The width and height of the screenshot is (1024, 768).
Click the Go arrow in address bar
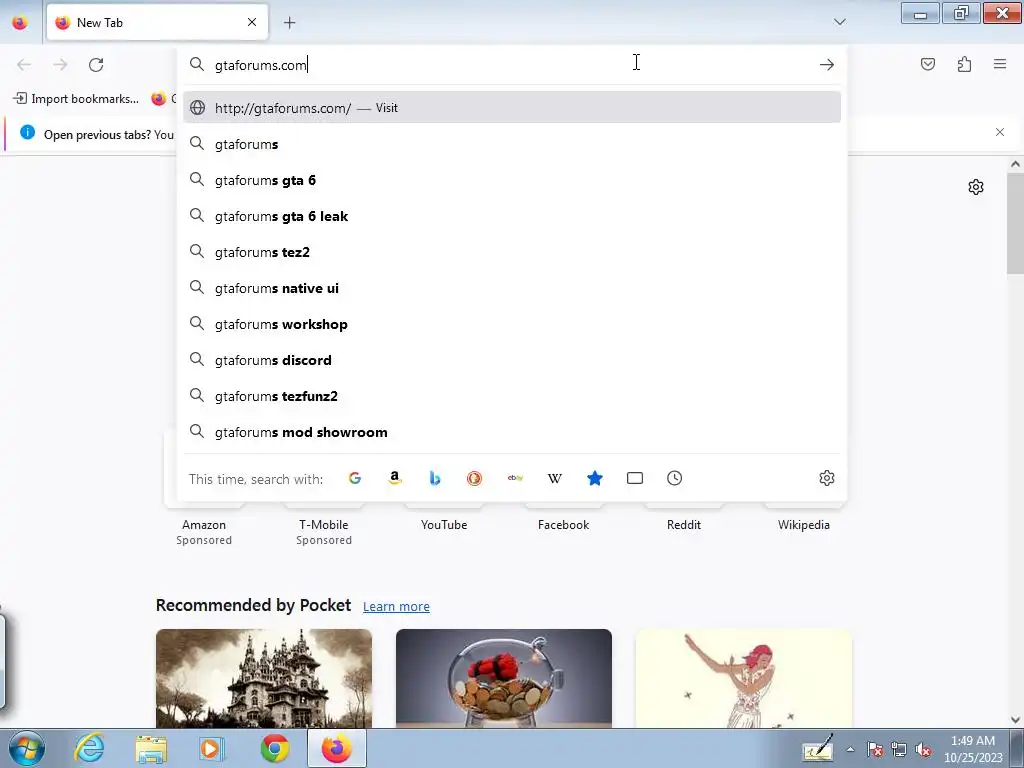point(827,65)
